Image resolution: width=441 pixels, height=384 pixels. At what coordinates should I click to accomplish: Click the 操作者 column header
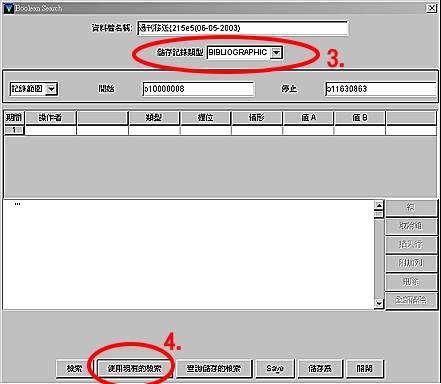click(x=51, y=118)
